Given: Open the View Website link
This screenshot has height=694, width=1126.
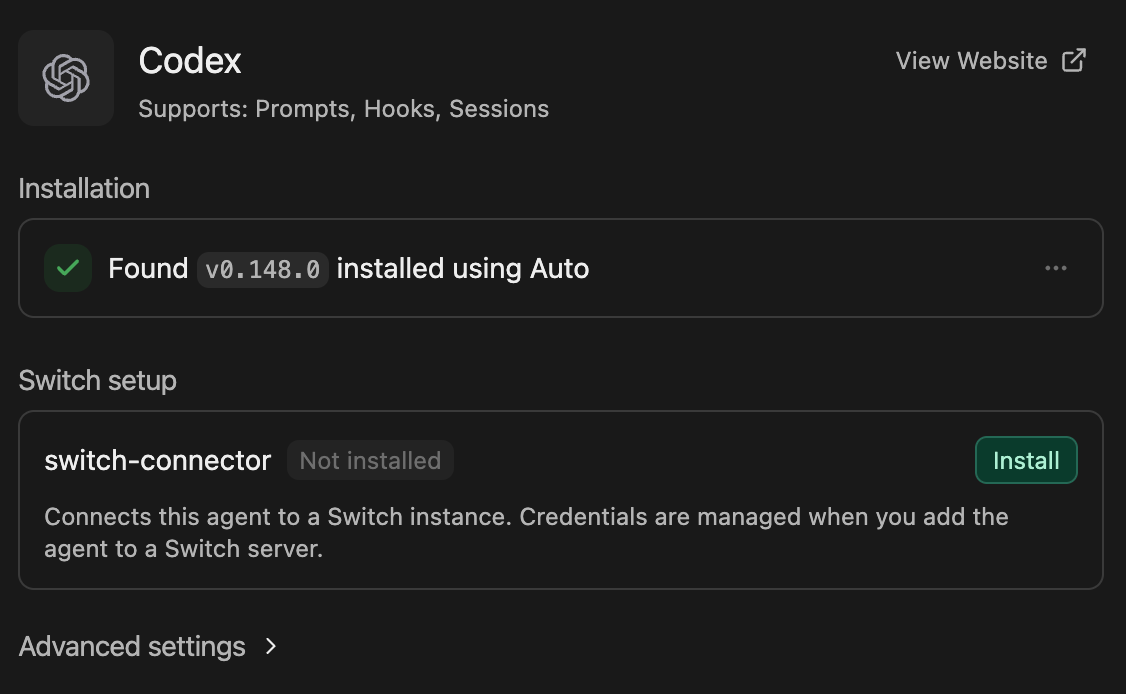Looking at the screenshot, I should tap(991, 60).
